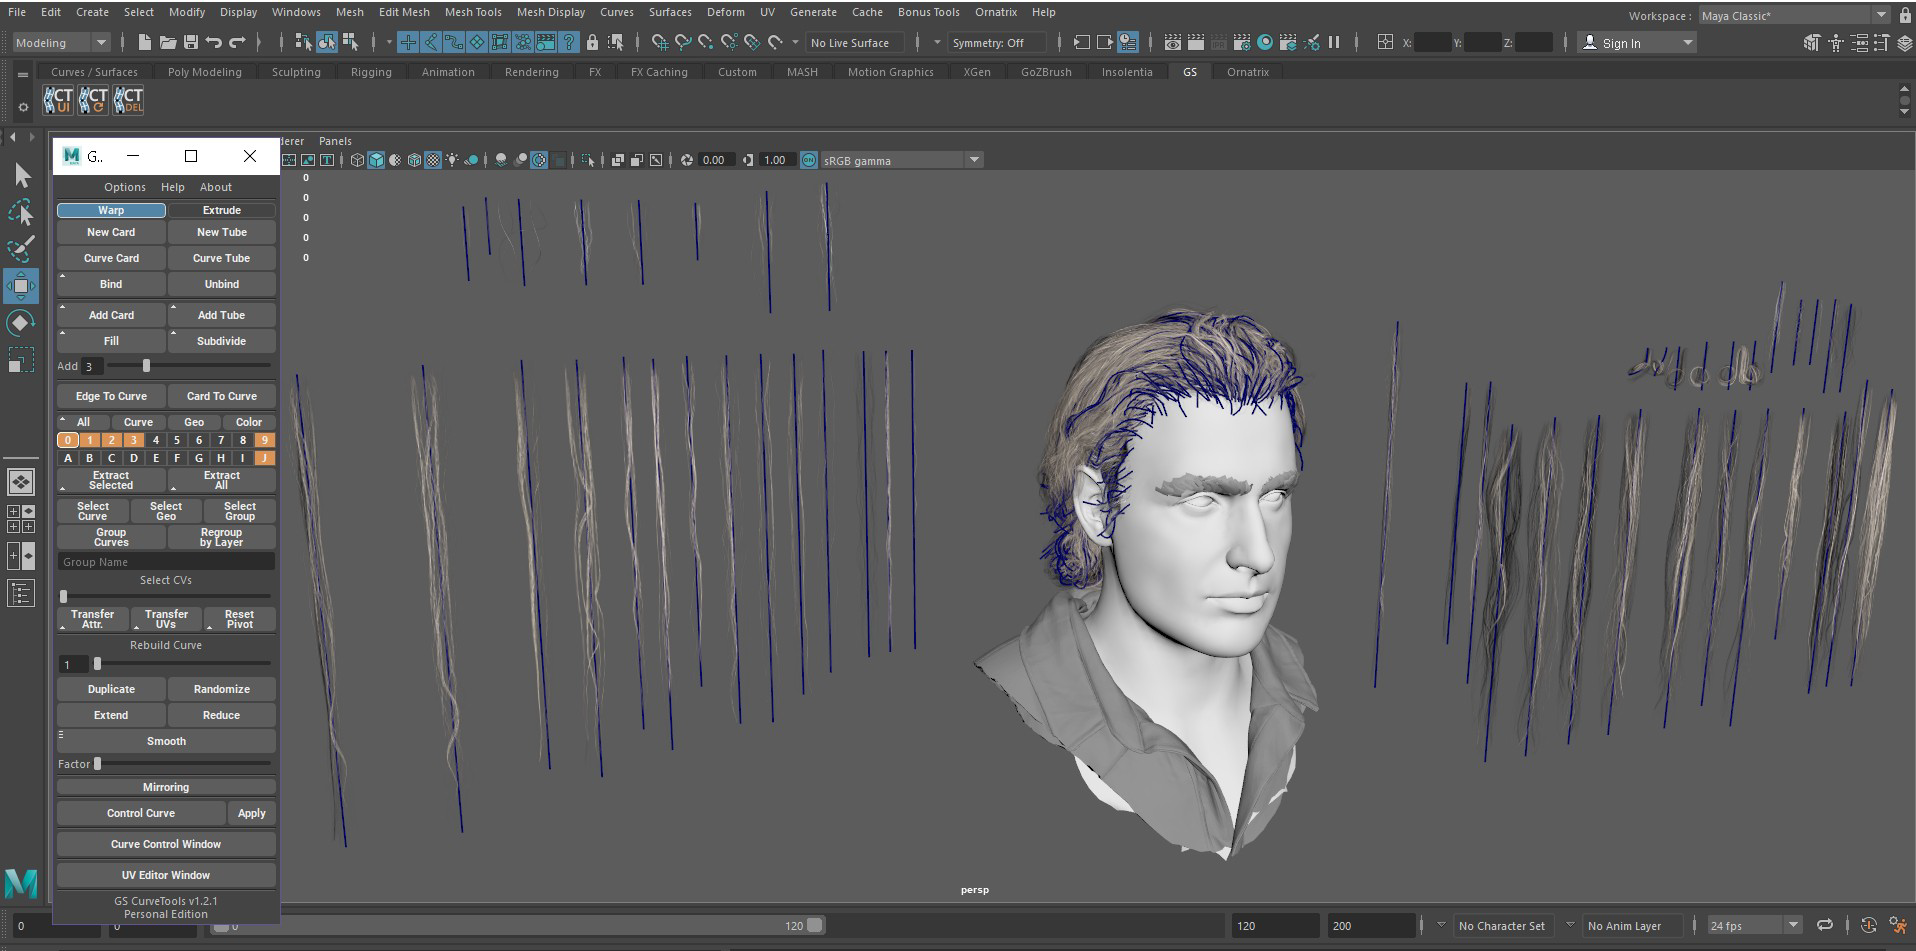Click the Group Name input field
This screenshot has width=1916, height=951.
[166, 562]
